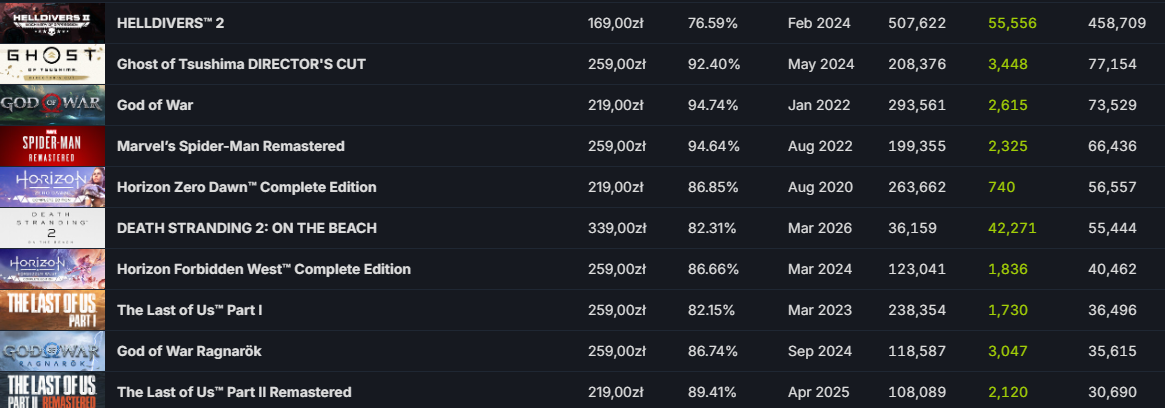Click the HELLDIVERS 2 game thumbnail
1165x408 pixels.
(x=52, y=22)
